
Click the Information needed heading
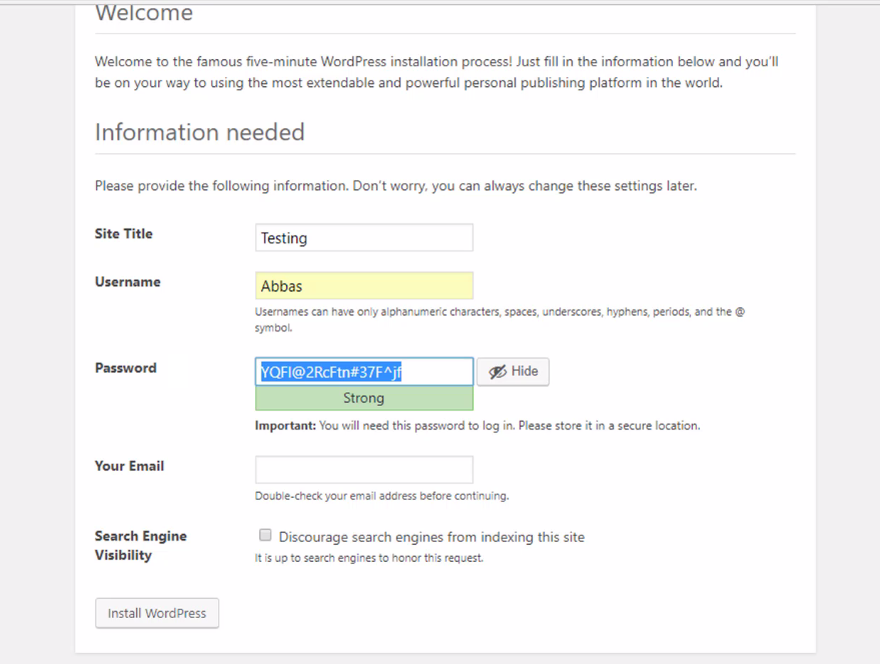[199, 131]
